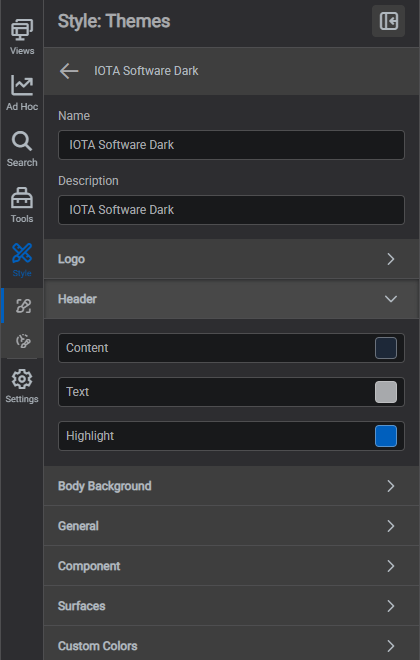Open the Custom Colors section
The width and height of the screenshot is (420, 660).
[x=231, y=644]
